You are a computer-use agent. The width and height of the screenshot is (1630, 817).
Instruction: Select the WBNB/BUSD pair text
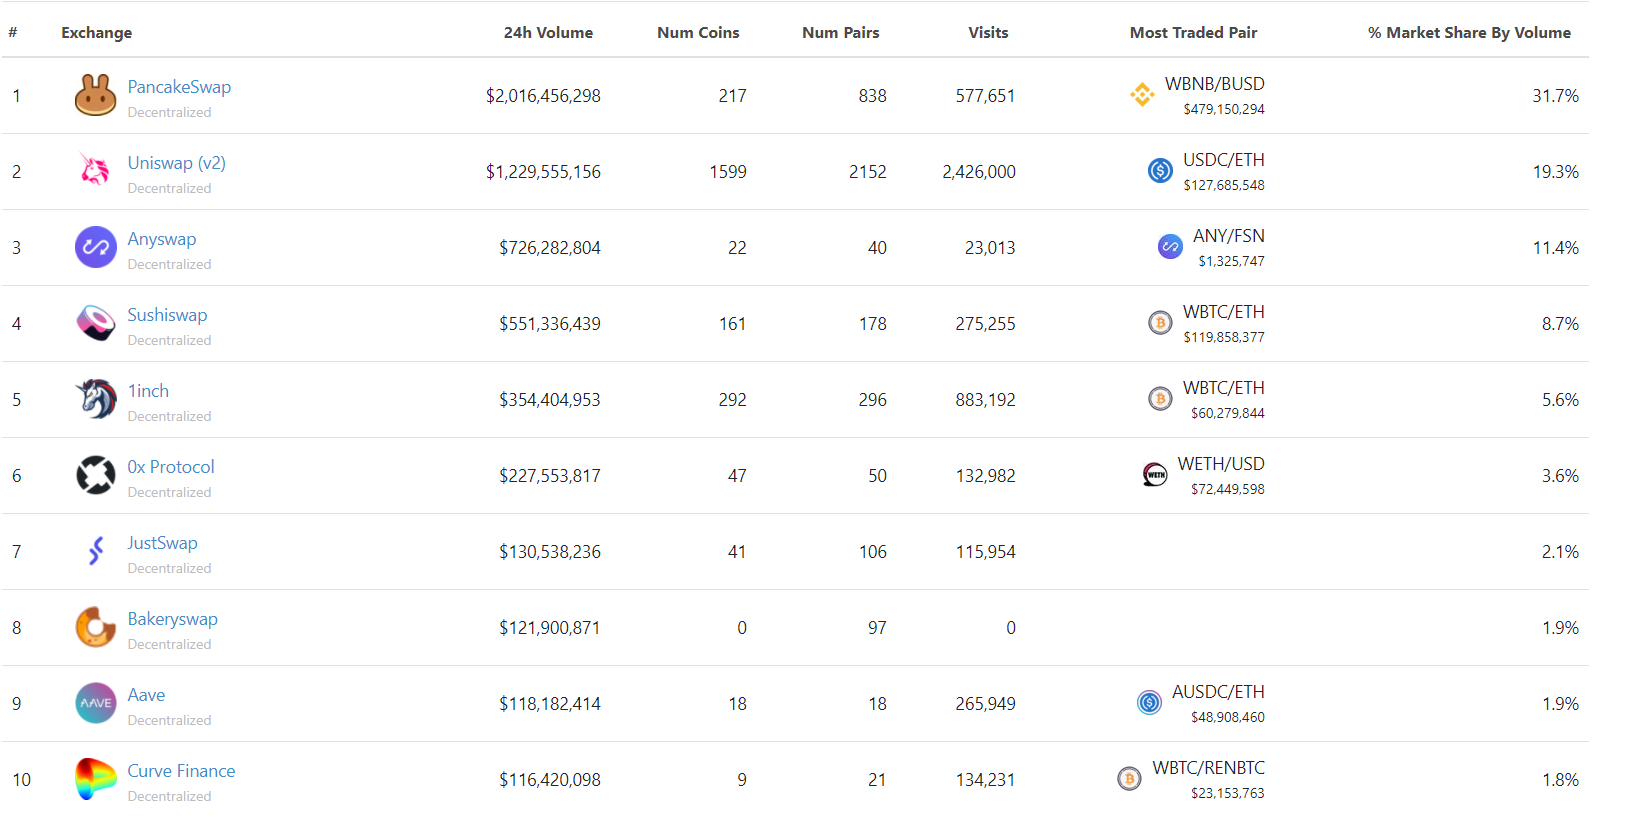1214,84
